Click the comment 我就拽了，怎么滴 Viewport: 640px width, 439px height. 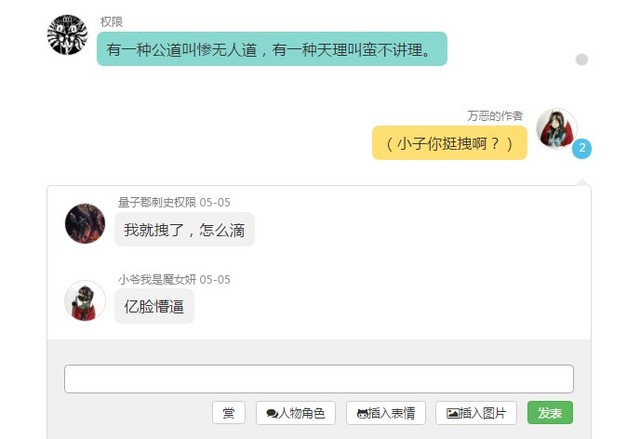pyautogui.click(x=184, y=230)
